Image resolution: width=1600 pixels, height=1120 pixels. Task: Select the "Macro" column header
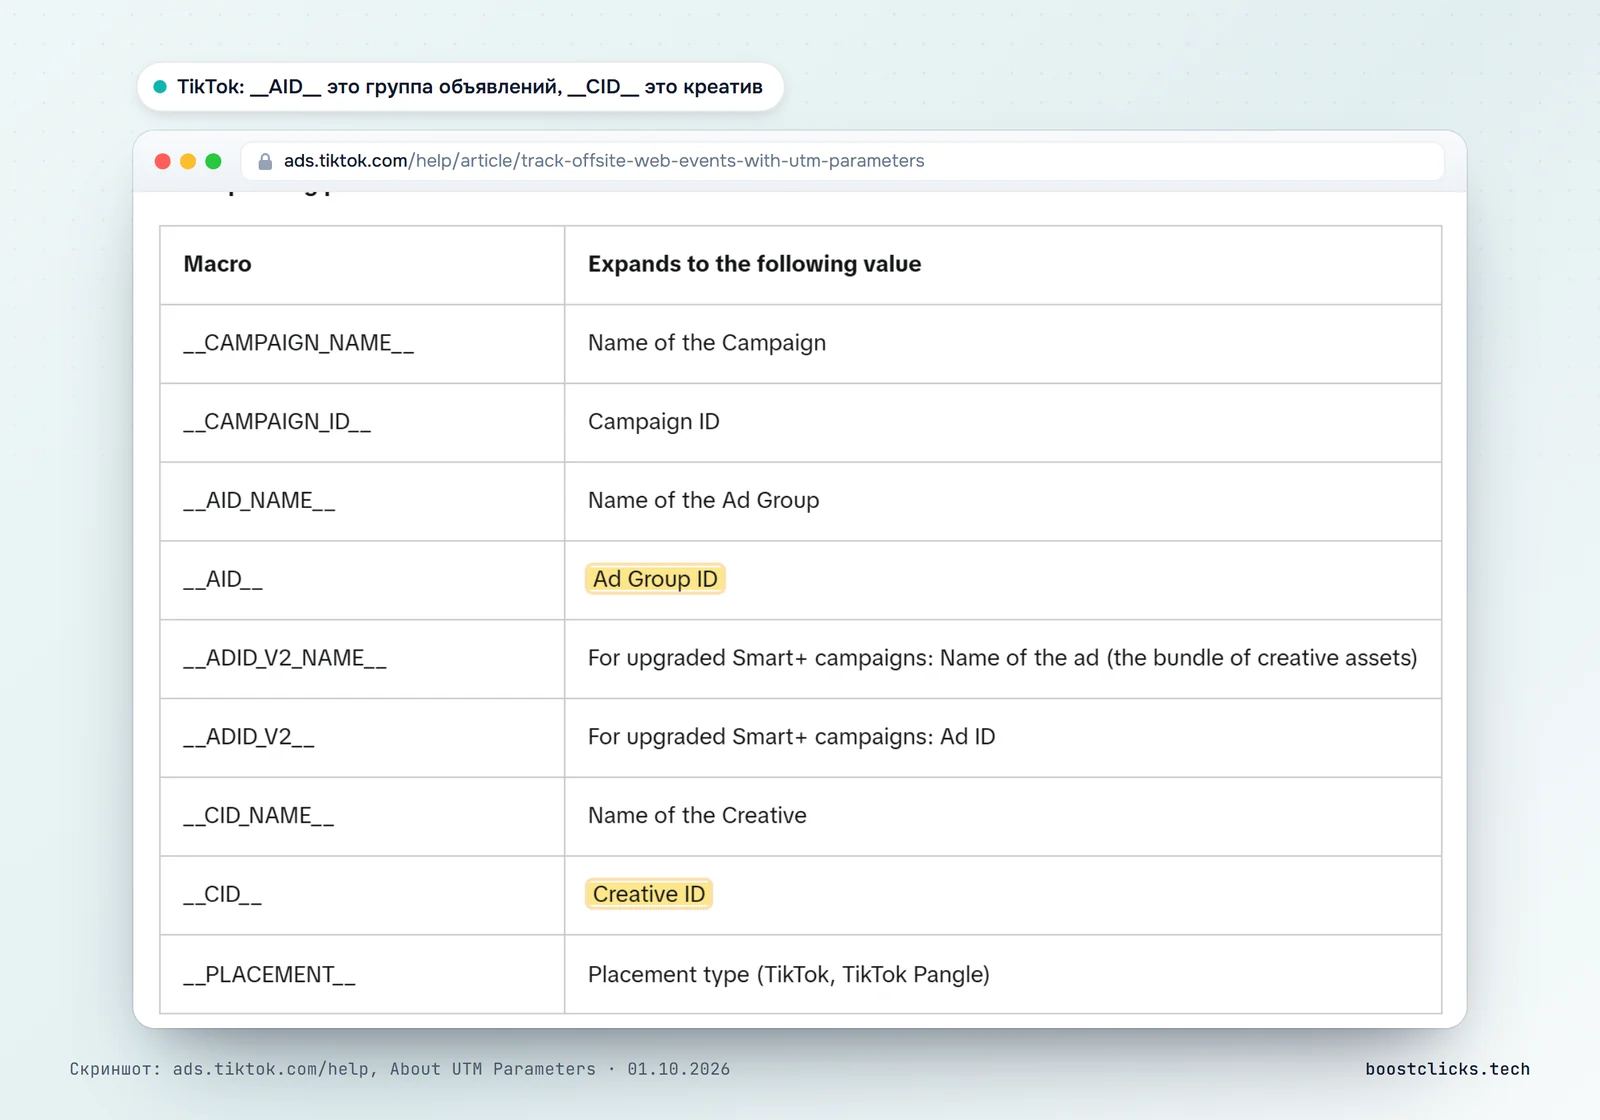coord(362,265)
